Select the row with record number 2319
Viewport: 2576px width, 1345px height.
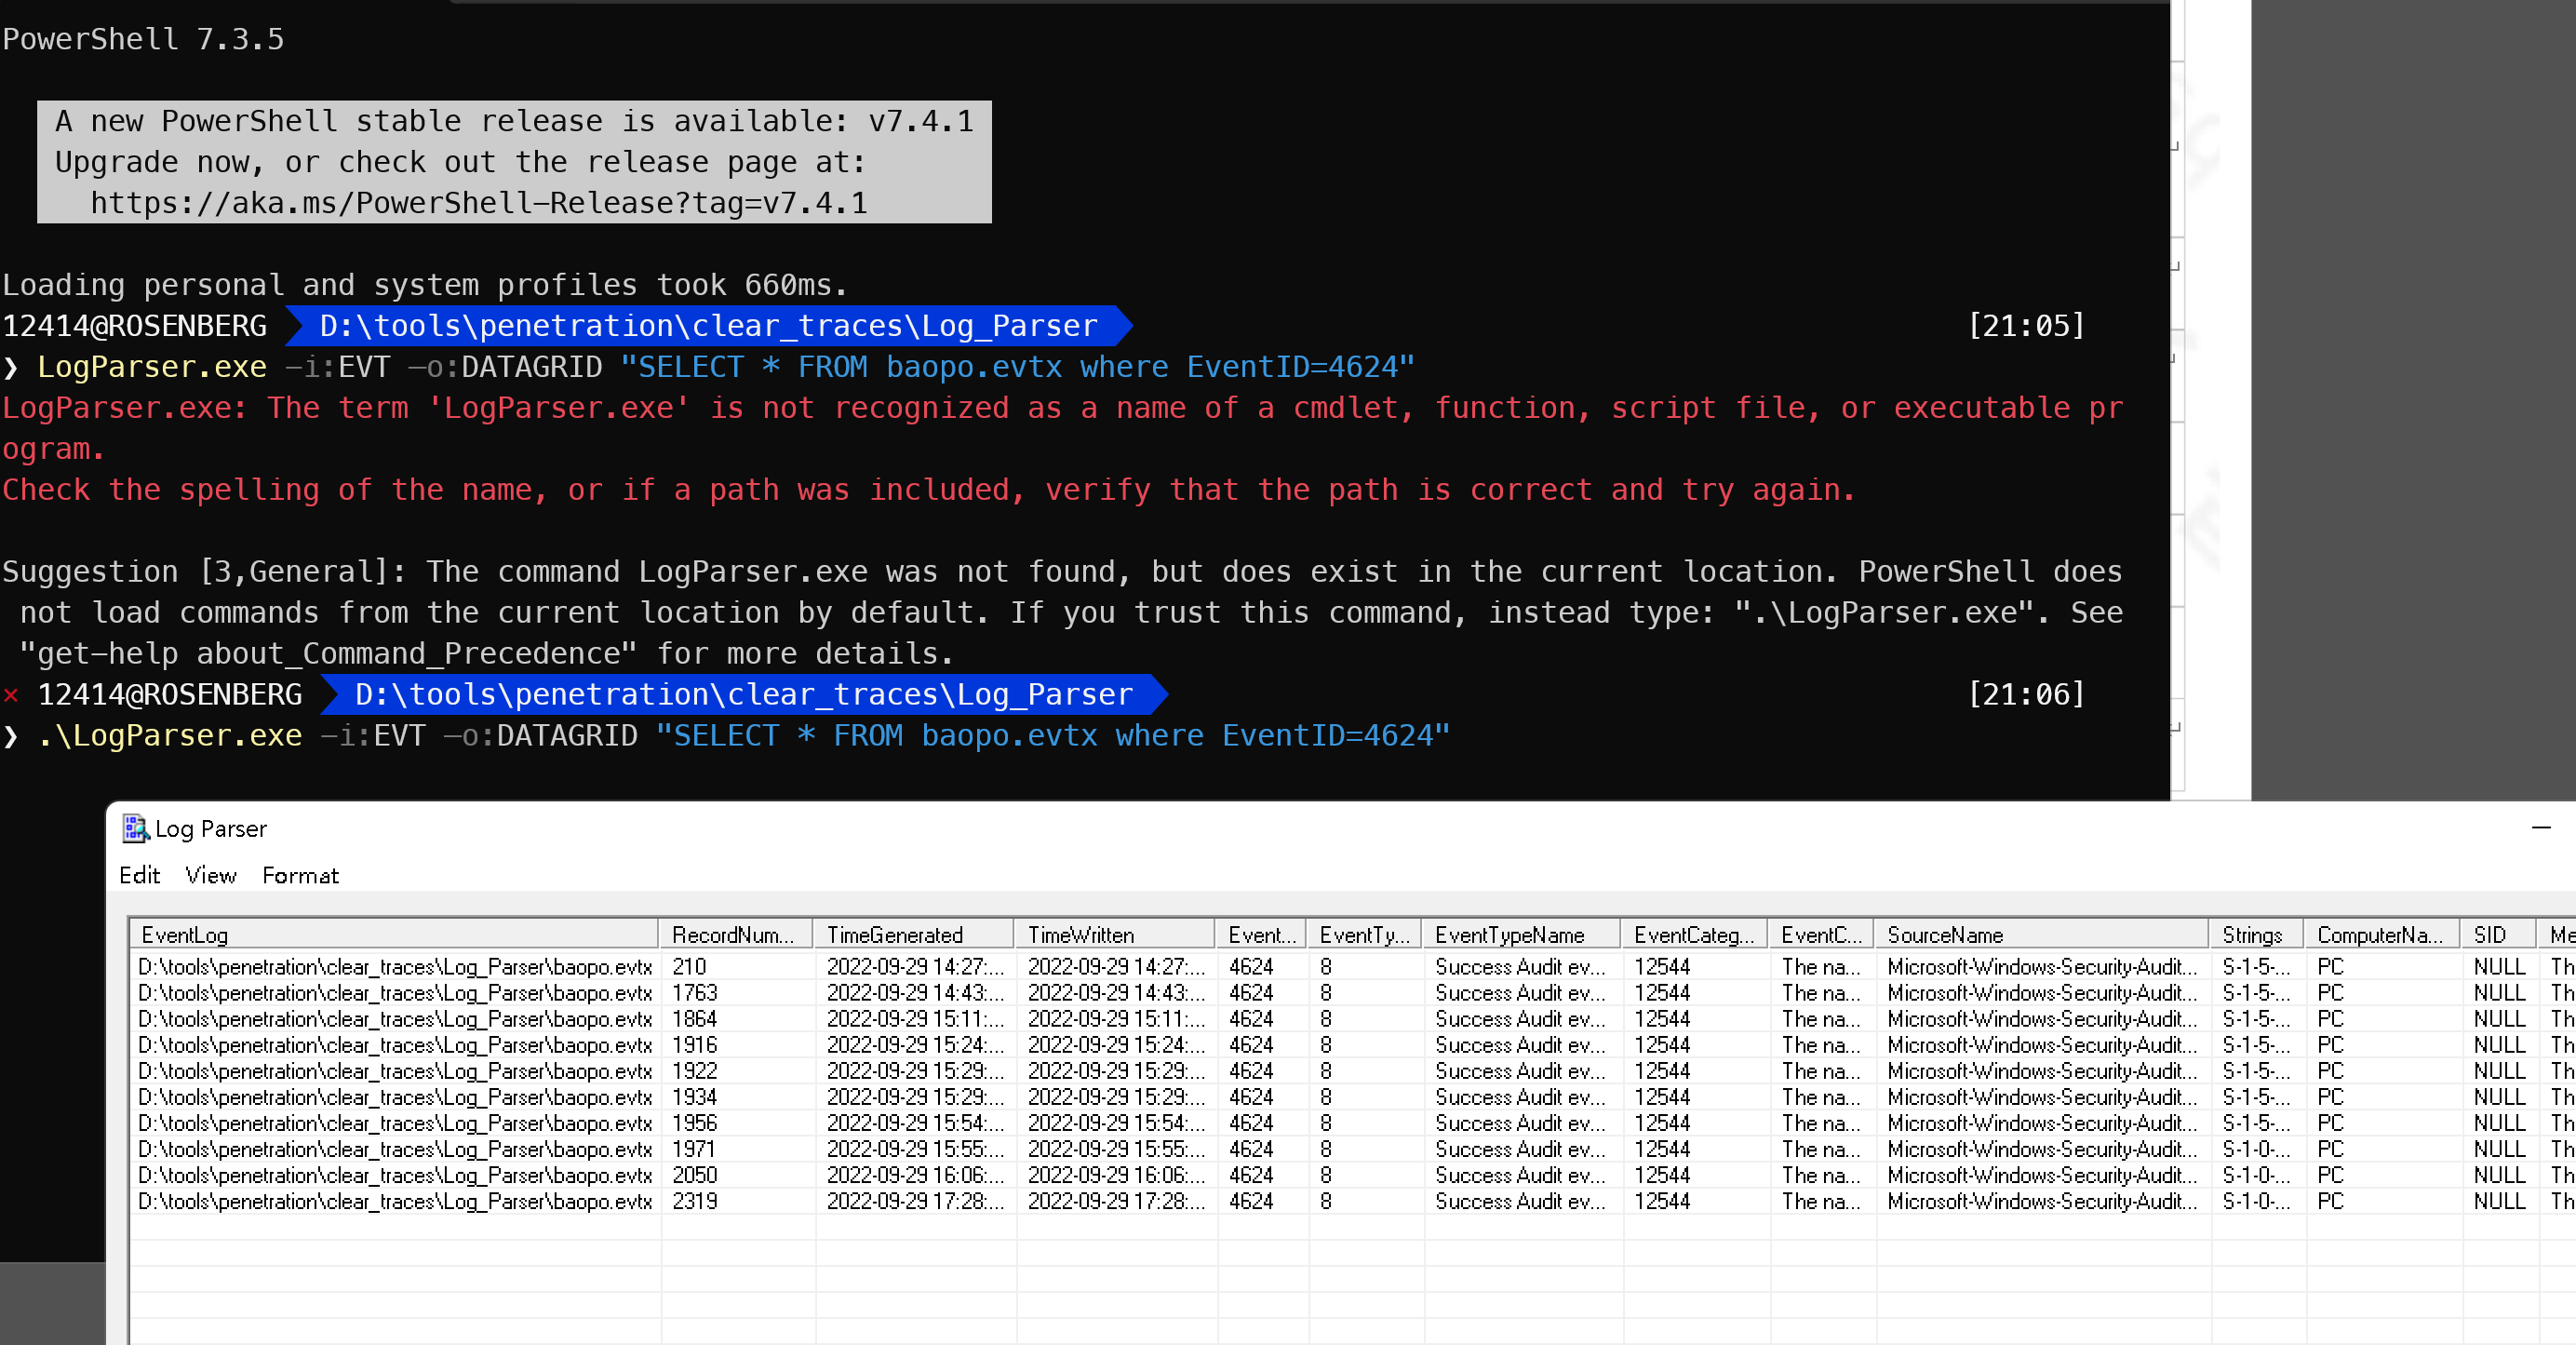coord(694,1200)
